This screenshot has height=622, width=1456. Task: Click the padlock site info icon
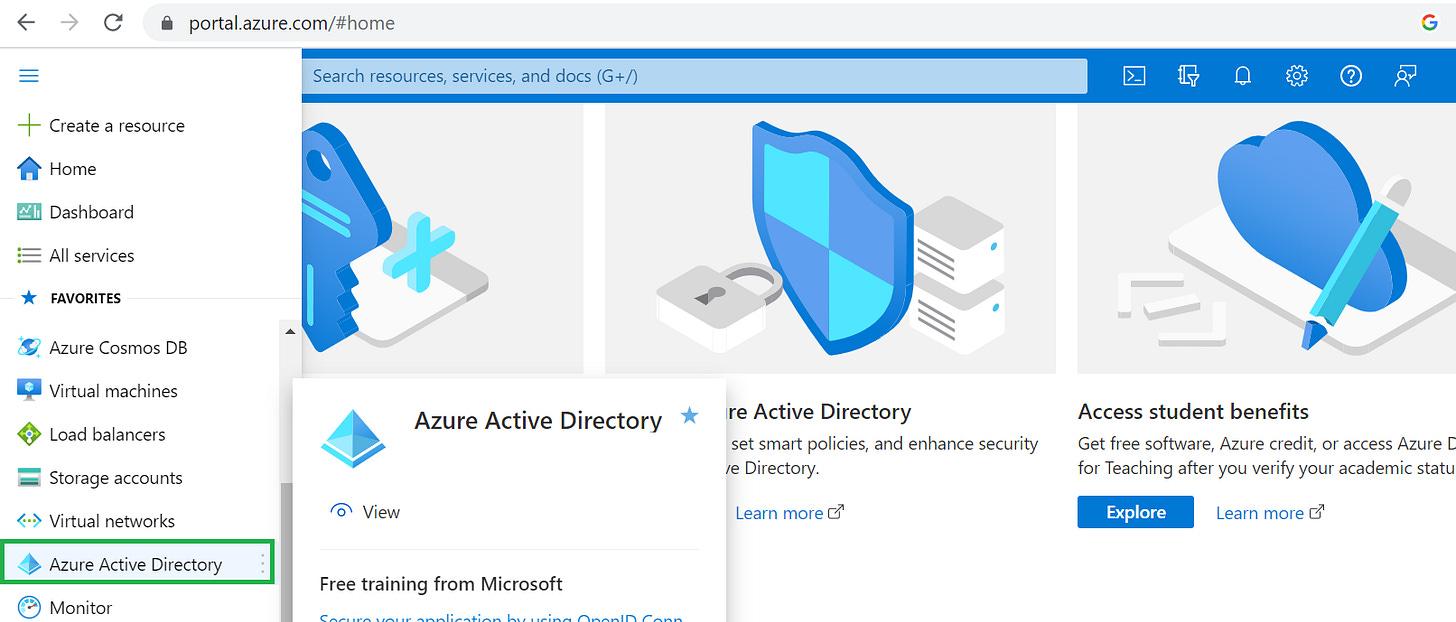(x=167, y=23)
